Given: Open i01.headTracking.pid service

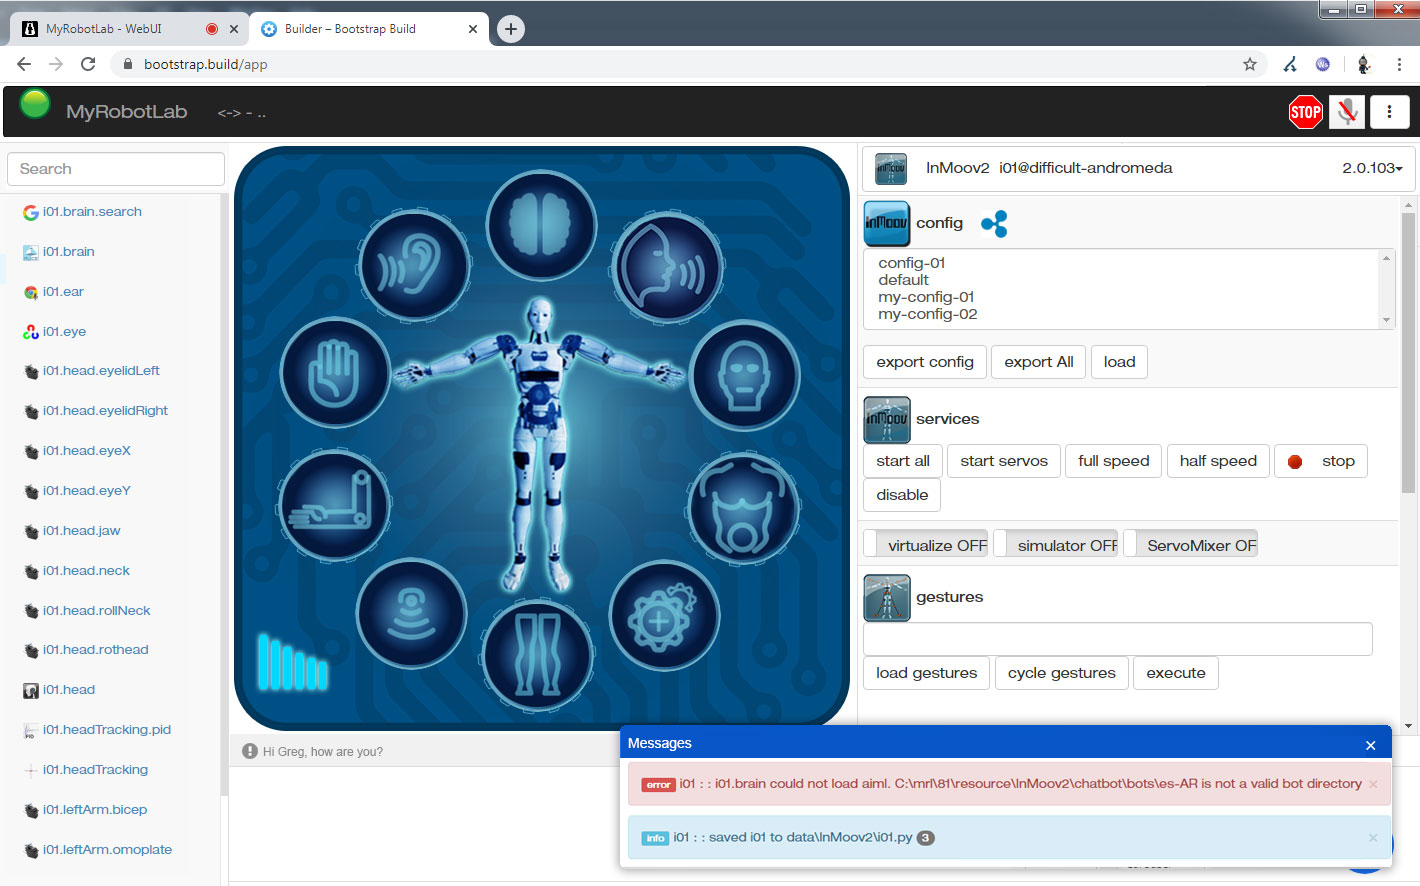Looking at the screenshot, I should point(106,730).
